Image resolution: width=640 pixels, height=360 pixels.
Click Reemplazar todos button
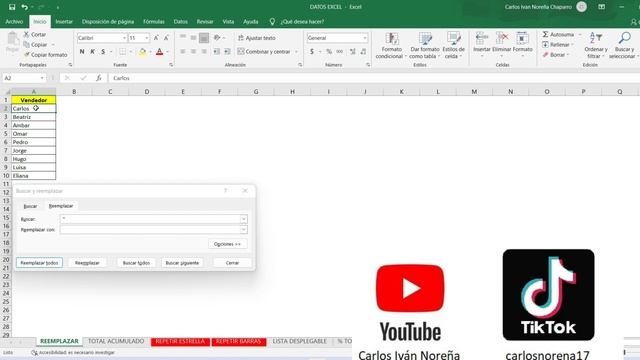coord(39,263)
